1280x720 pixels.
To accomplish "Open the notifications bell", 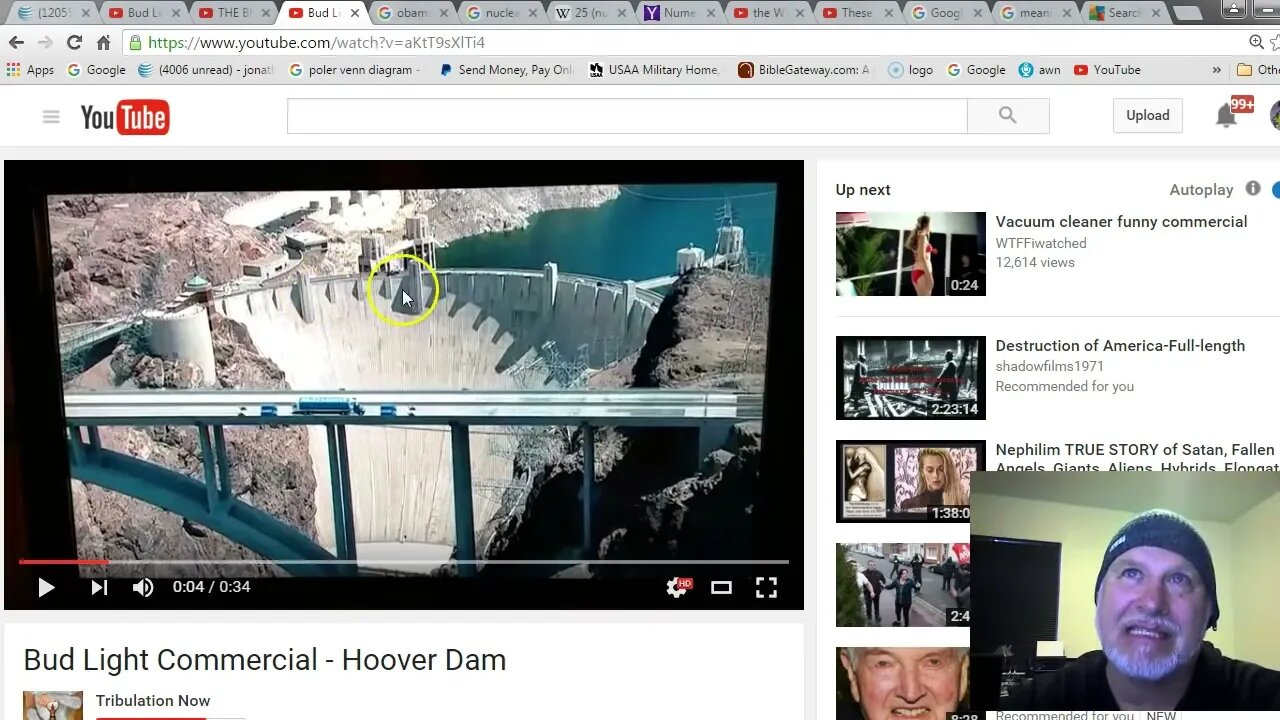I will coord(1226,116).
